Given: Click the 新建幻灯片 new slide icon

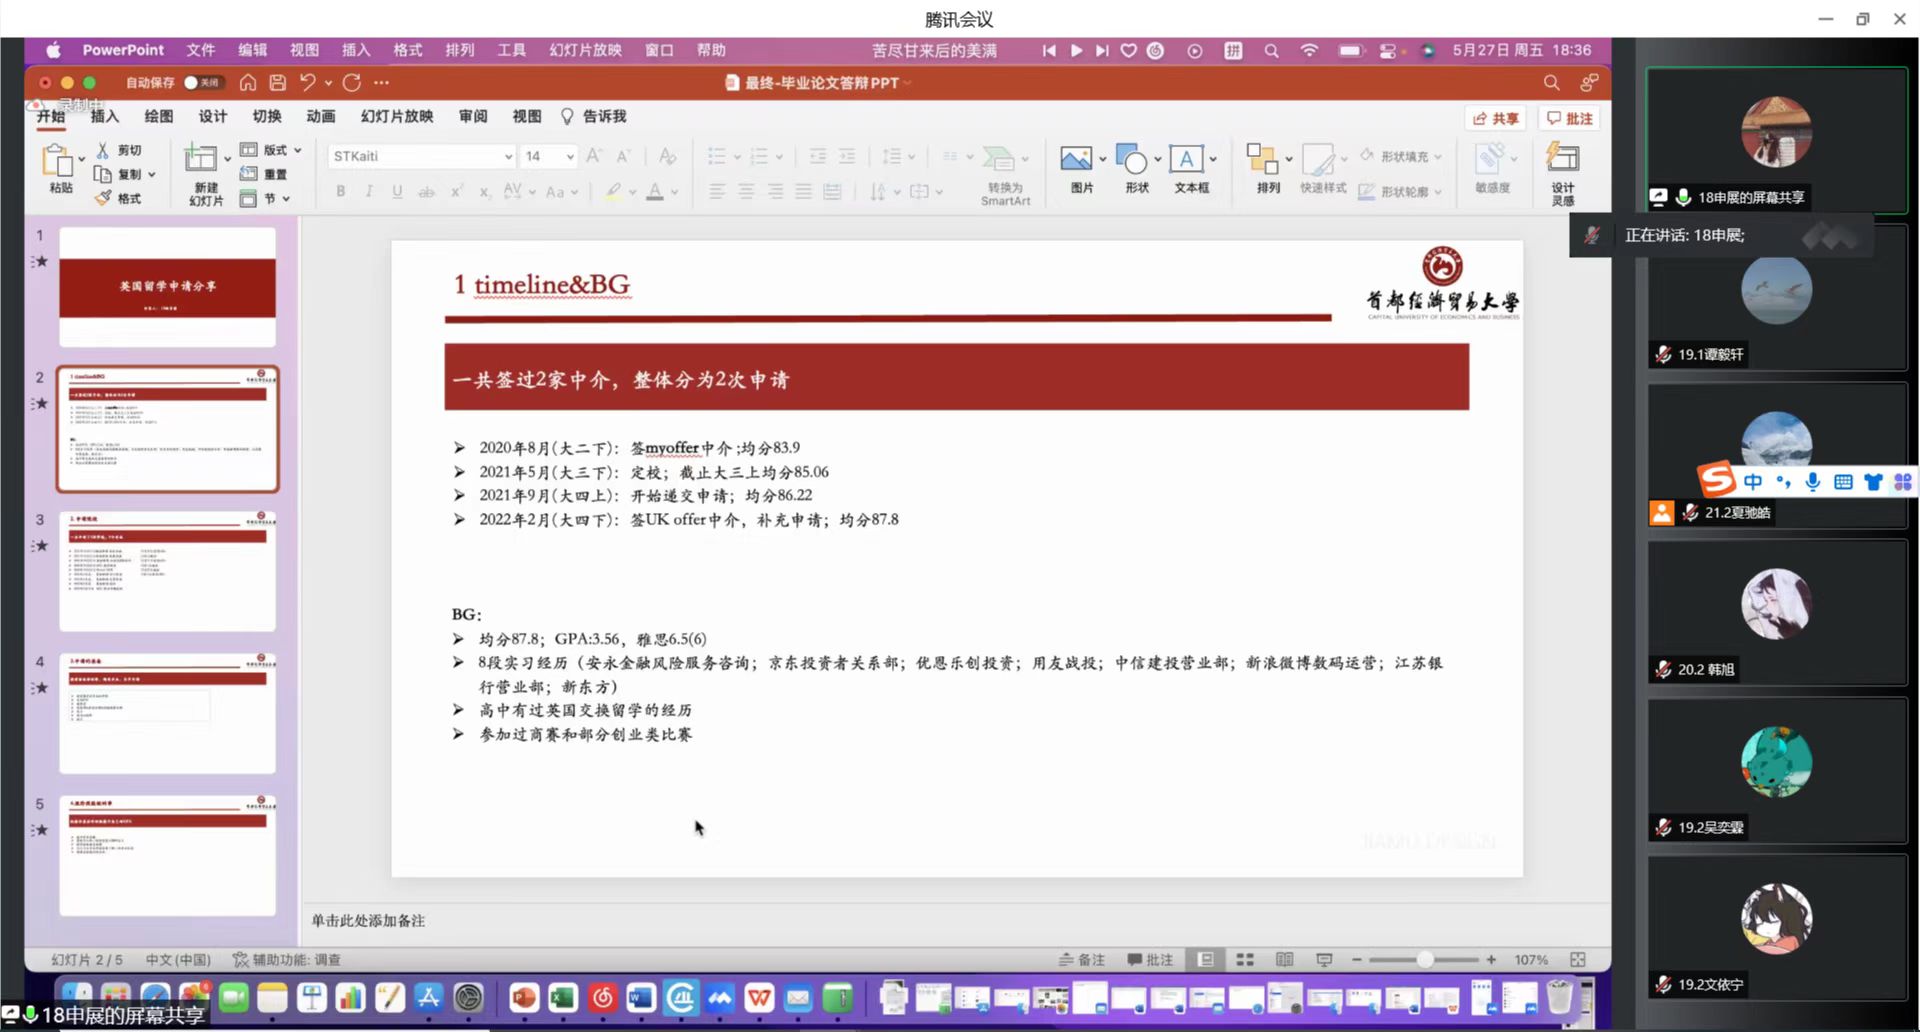Looking at the screenshot, I should 201,159.
